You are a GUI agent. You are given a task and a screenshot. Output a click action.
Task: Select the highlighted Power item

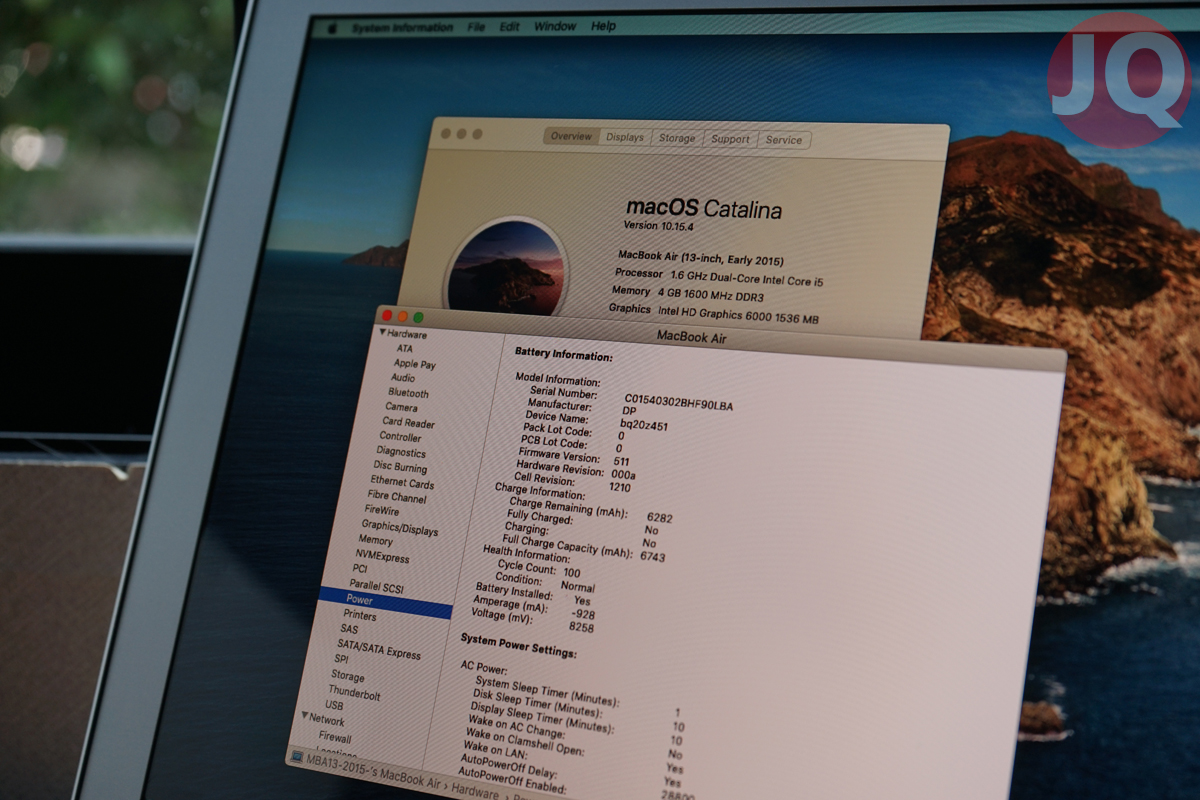[384, 602]
